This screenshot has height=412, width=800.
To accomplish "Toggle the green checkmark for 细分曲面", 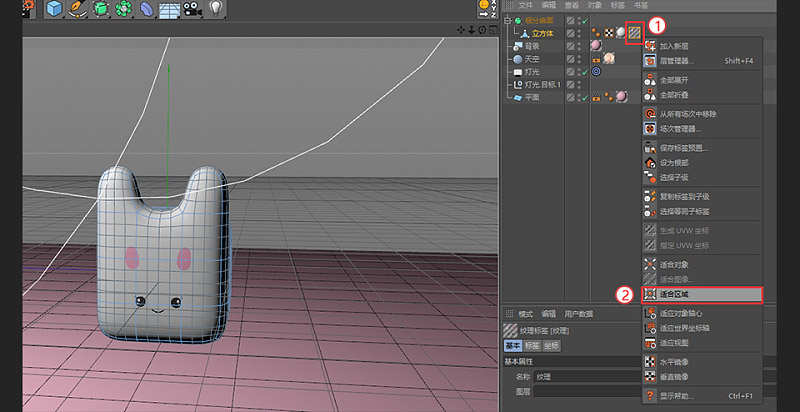I will (585, 21).
